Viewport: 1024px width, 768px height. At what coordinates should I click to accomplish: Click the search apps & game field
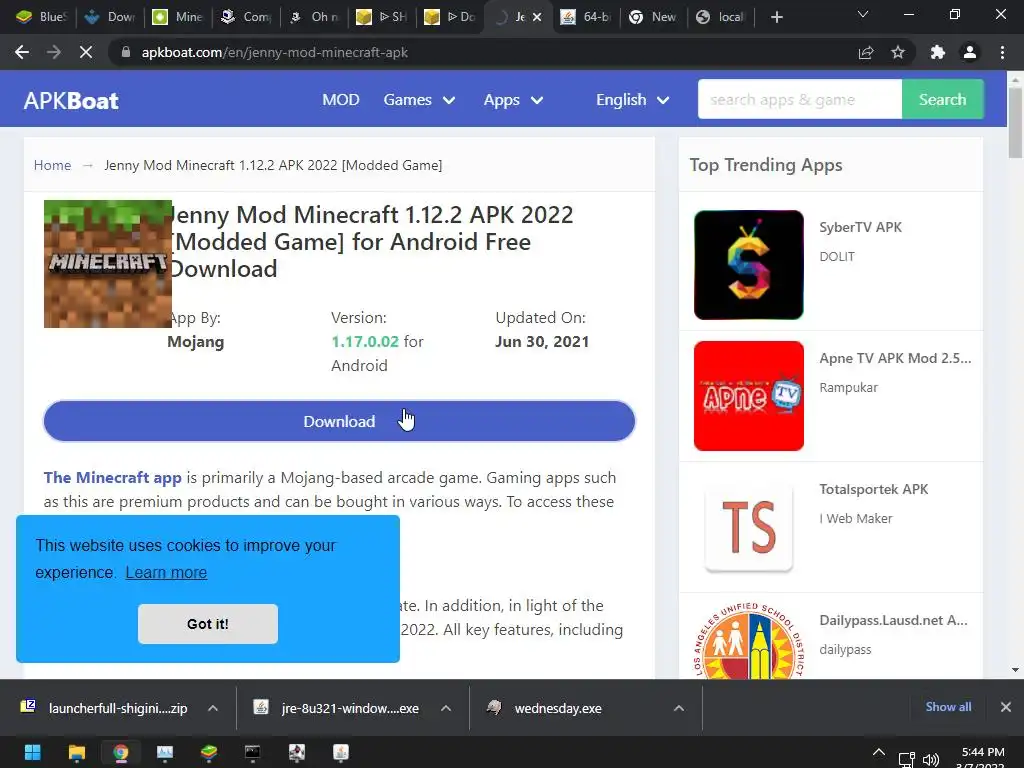coord(799,99)
